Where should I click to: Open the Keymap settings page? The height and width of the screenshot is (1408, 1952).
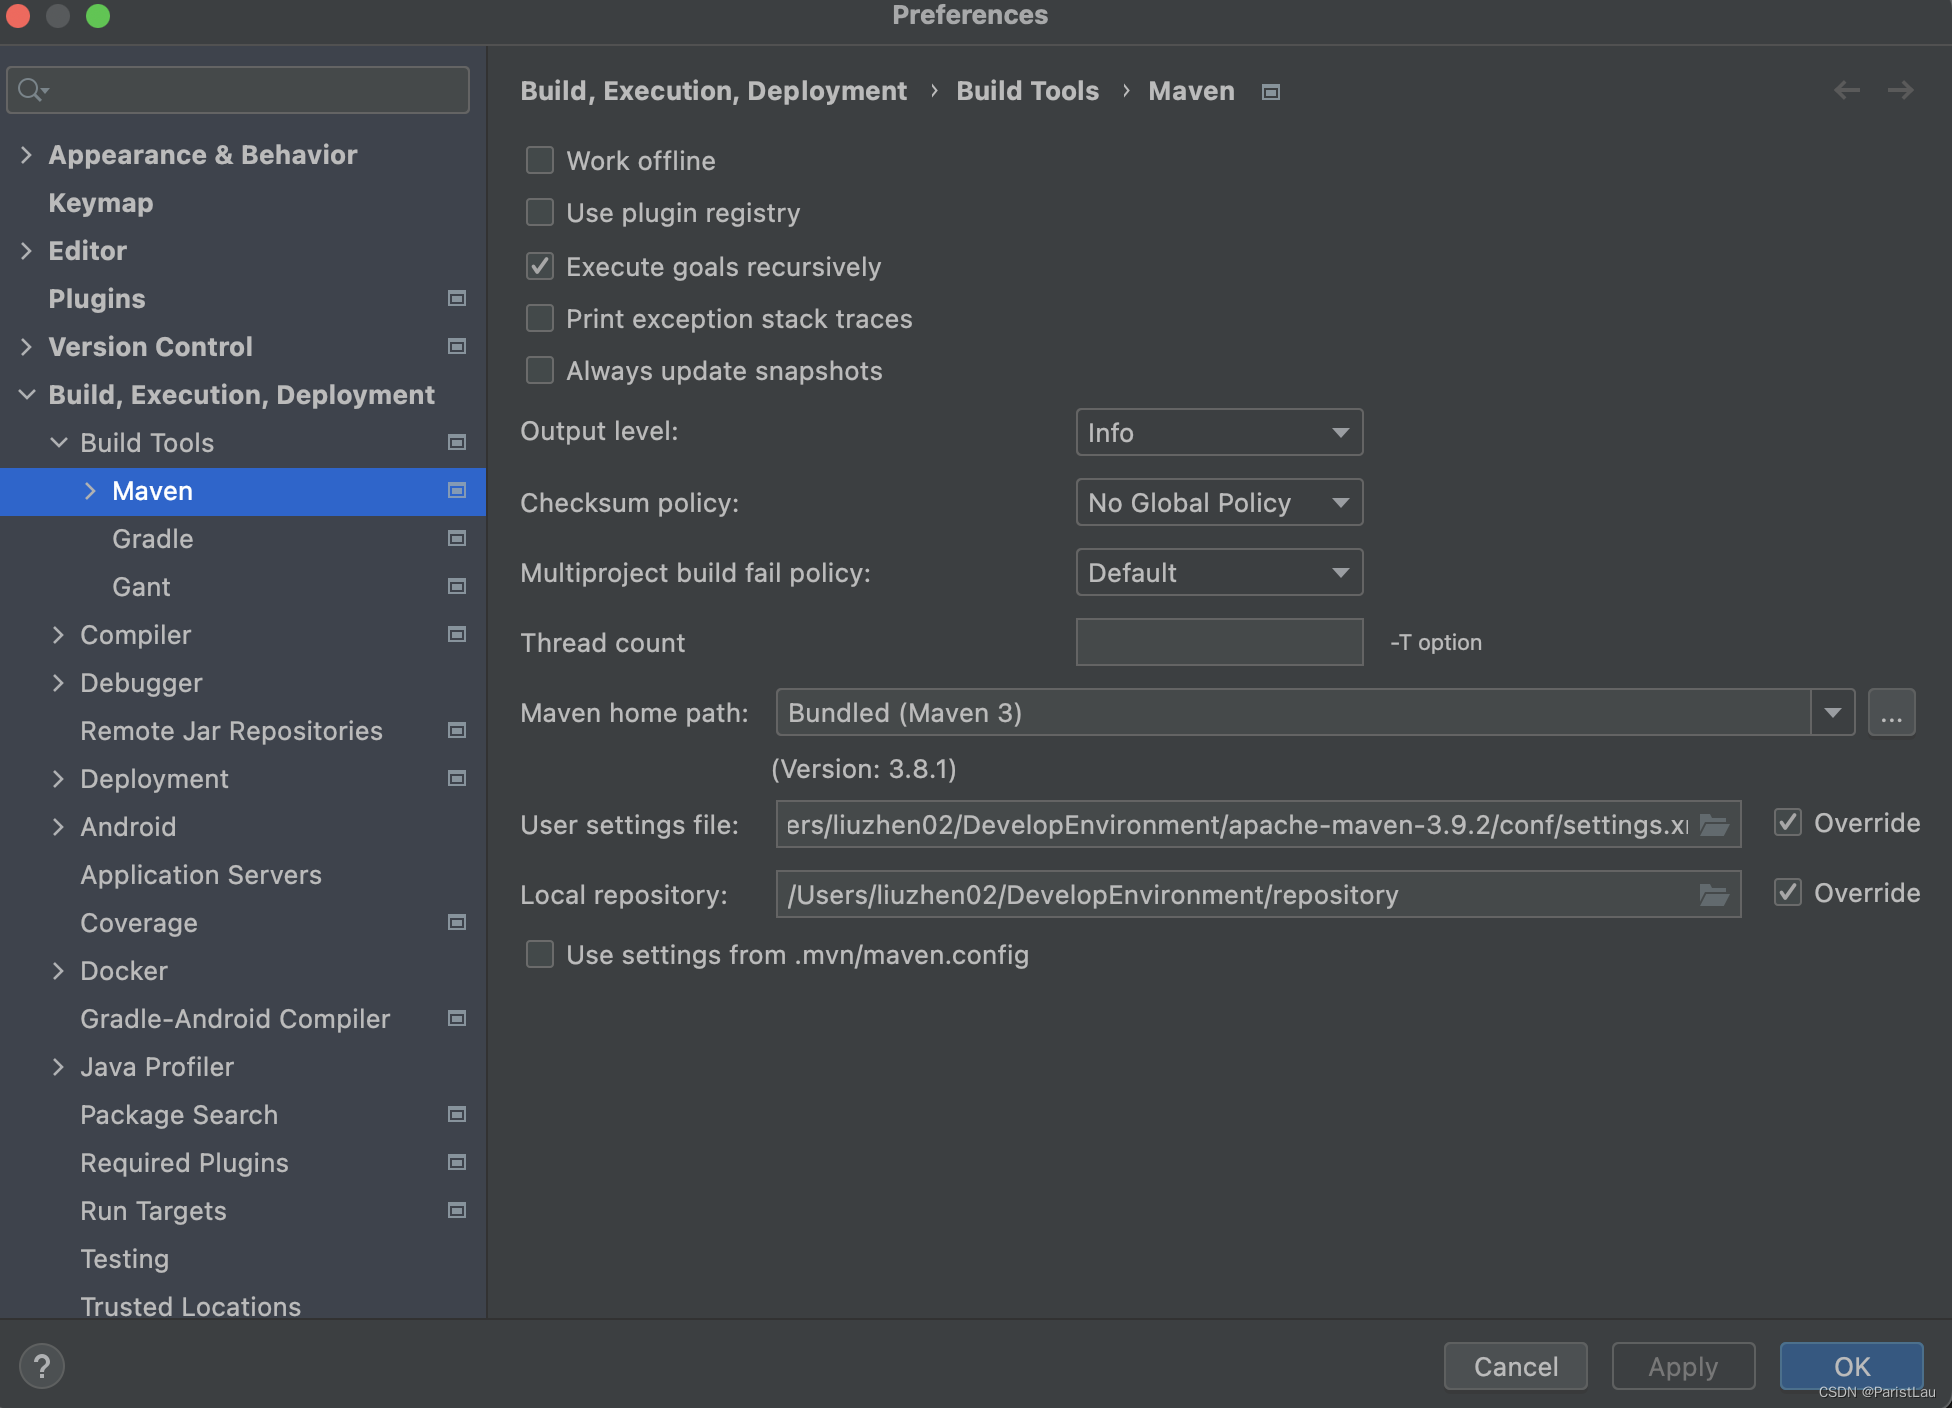point(101,203)
